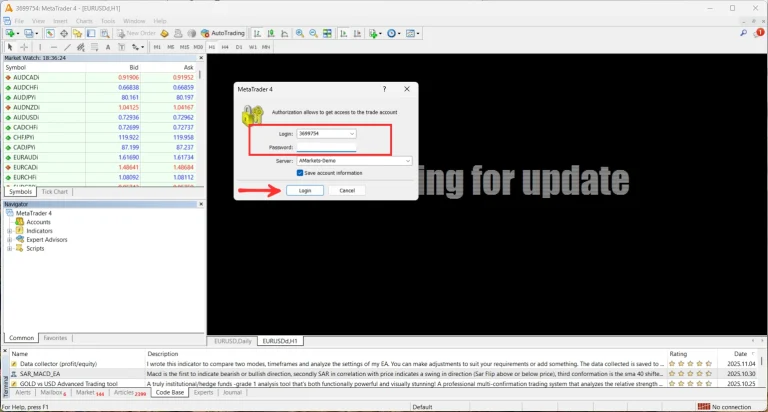The width and height of the screenshot is (768, 412).
Task: Switch timeframe to H4
Action: [225, 47]
